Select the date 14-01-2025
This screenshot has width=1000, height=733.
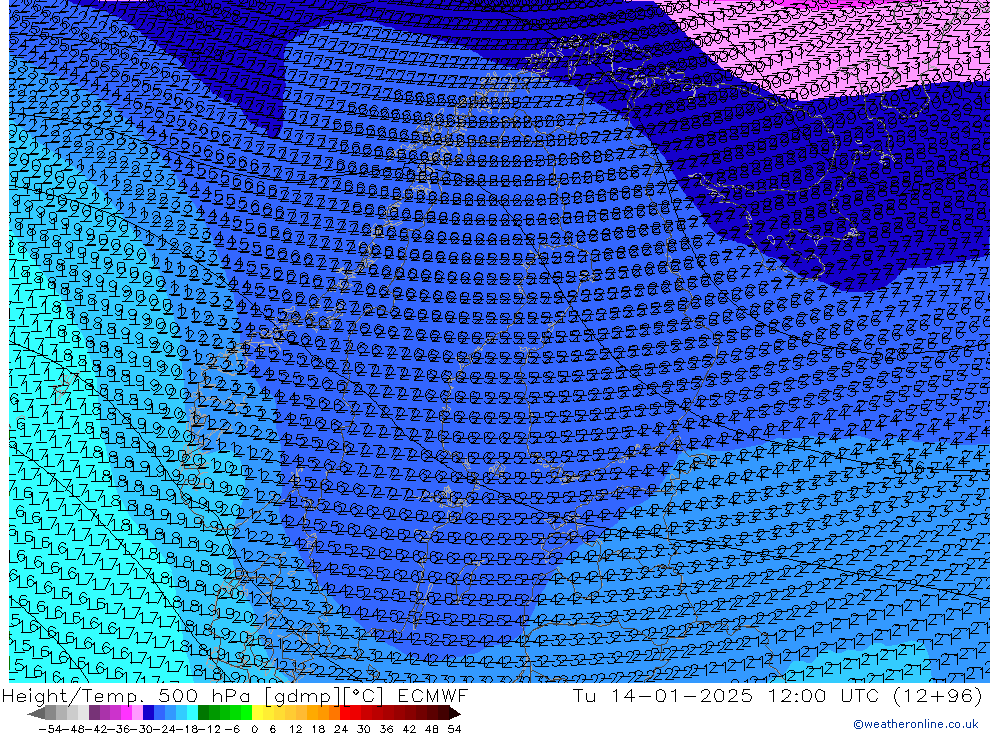[682, 695]
